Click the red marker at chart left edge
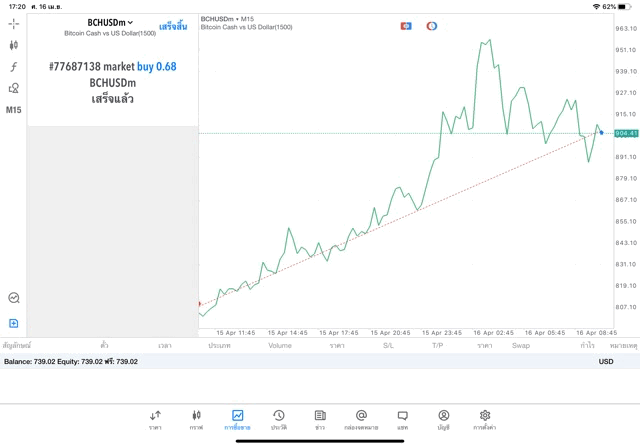640x447 pixels. coord(200,304)
